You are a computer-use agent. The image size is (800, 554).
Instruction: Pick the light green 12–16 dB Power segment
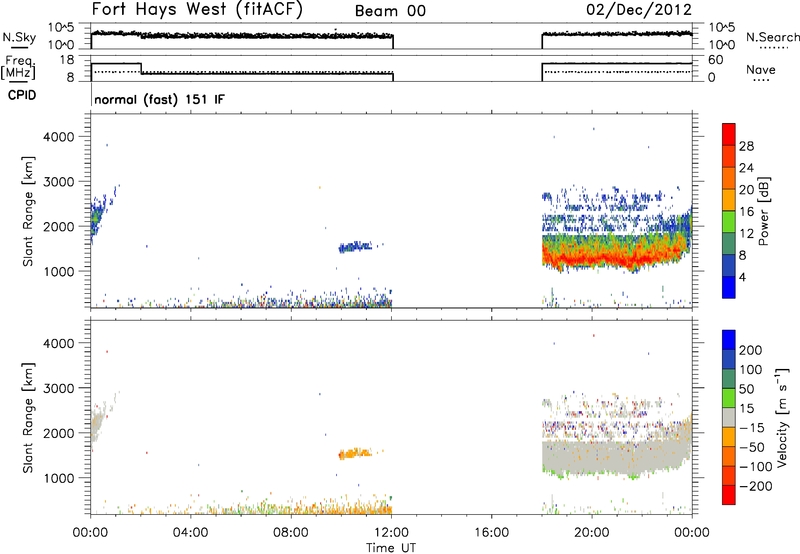point(729,222)
